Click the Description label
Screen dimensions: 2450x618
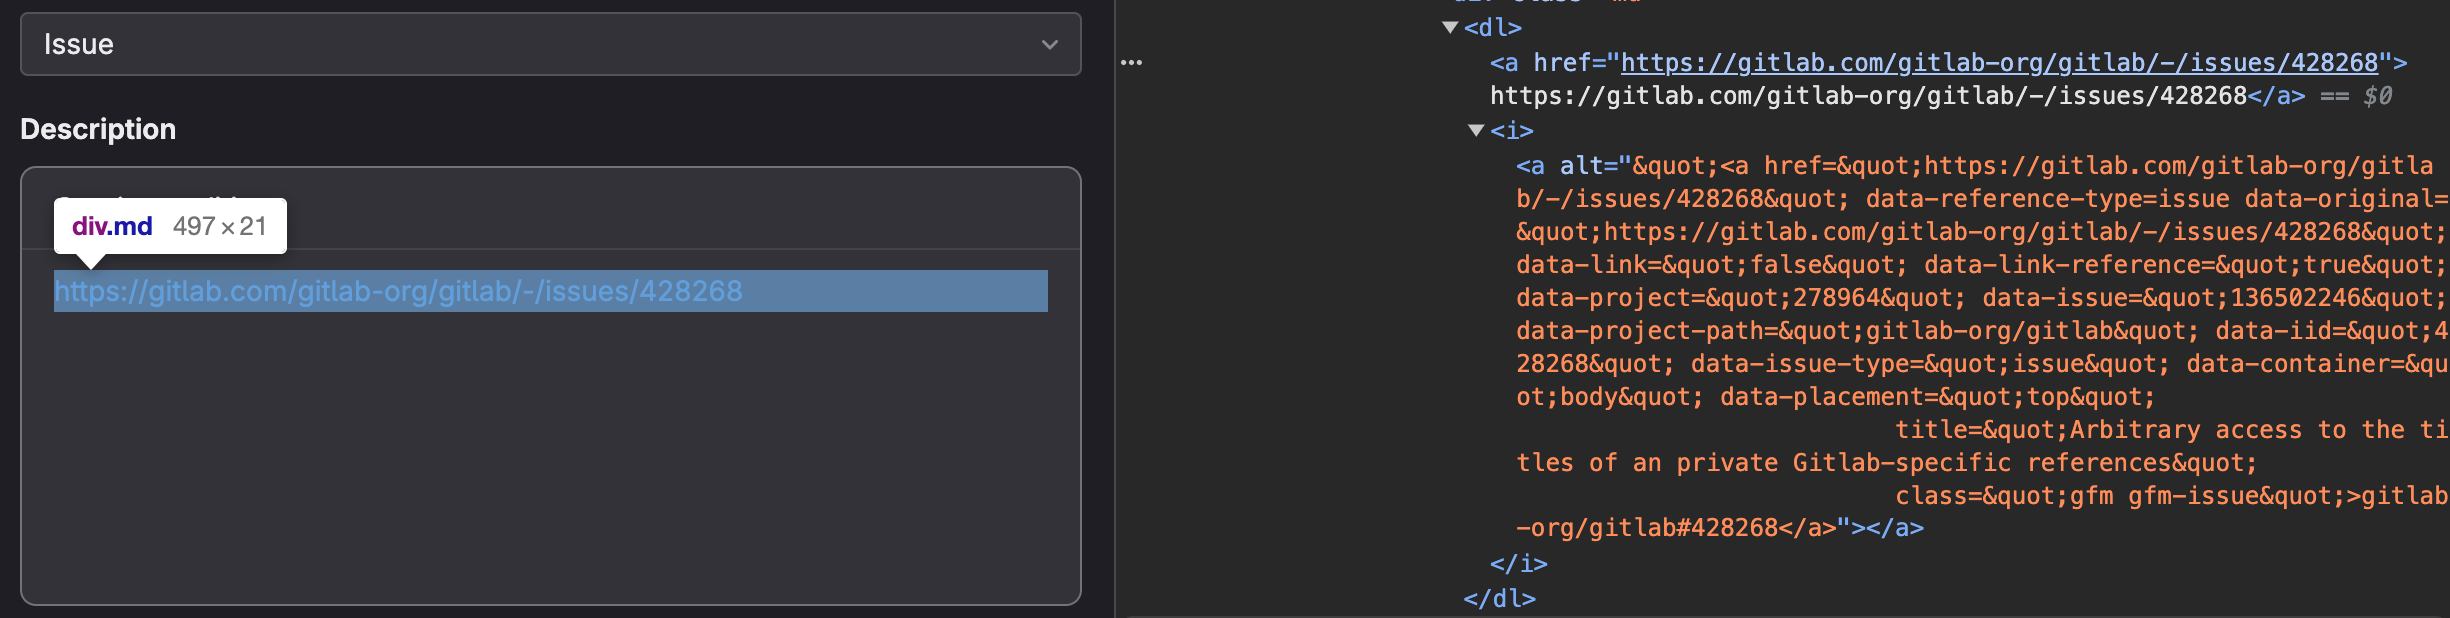(98, 129)
